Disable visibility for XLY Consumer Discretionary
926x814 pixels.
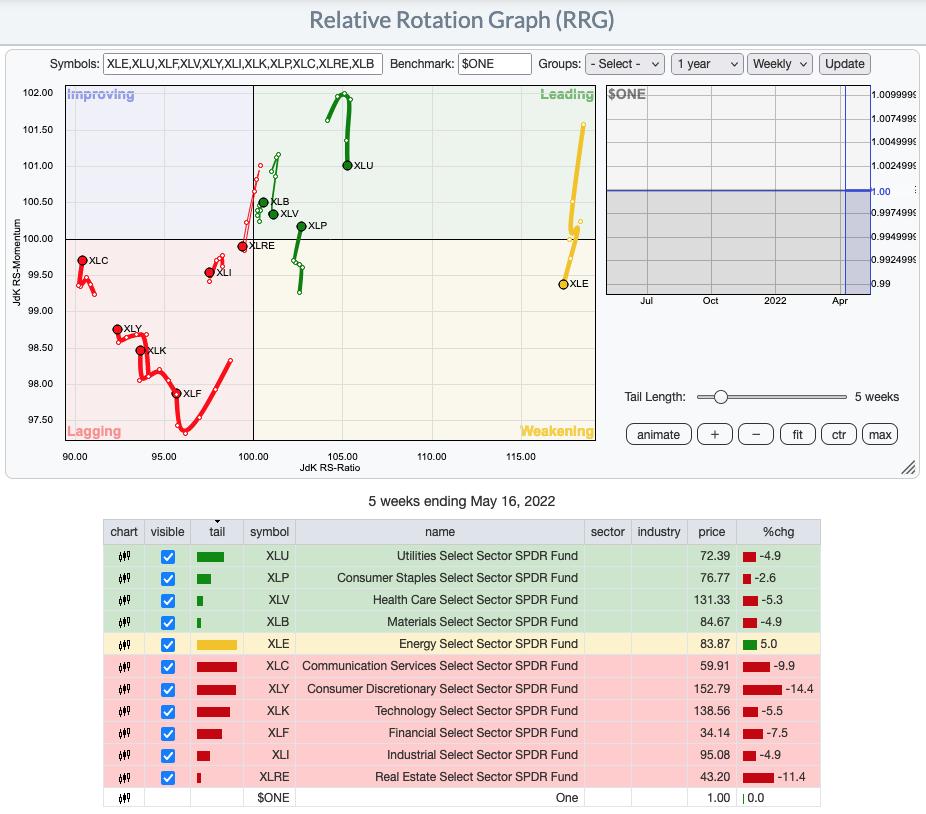168,689
